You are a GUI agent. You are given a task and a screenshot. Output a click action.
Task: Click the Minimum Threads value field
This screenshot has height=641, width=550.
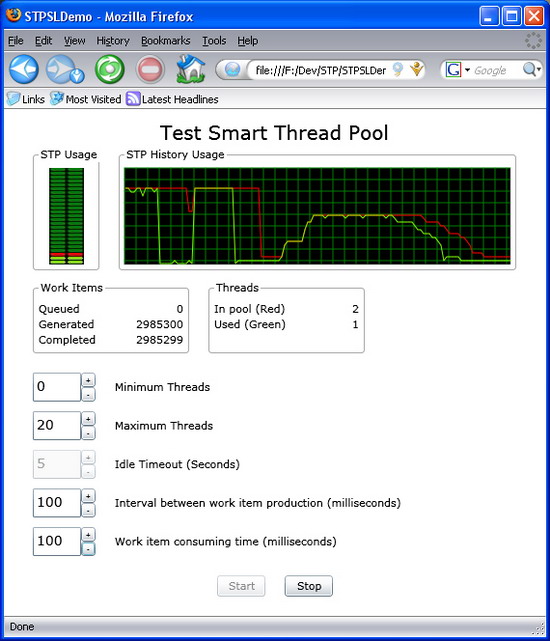point(57,387)
